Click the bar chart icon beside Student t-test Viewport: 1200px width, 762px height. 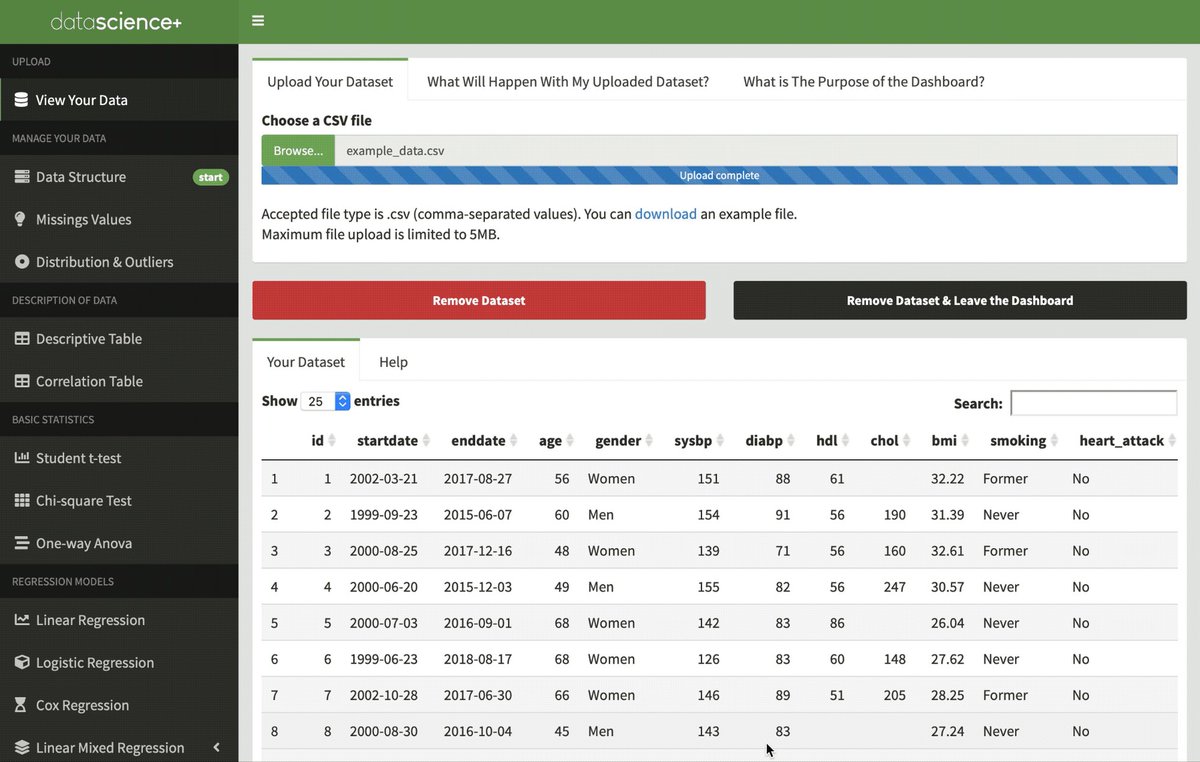pos(21,458)
